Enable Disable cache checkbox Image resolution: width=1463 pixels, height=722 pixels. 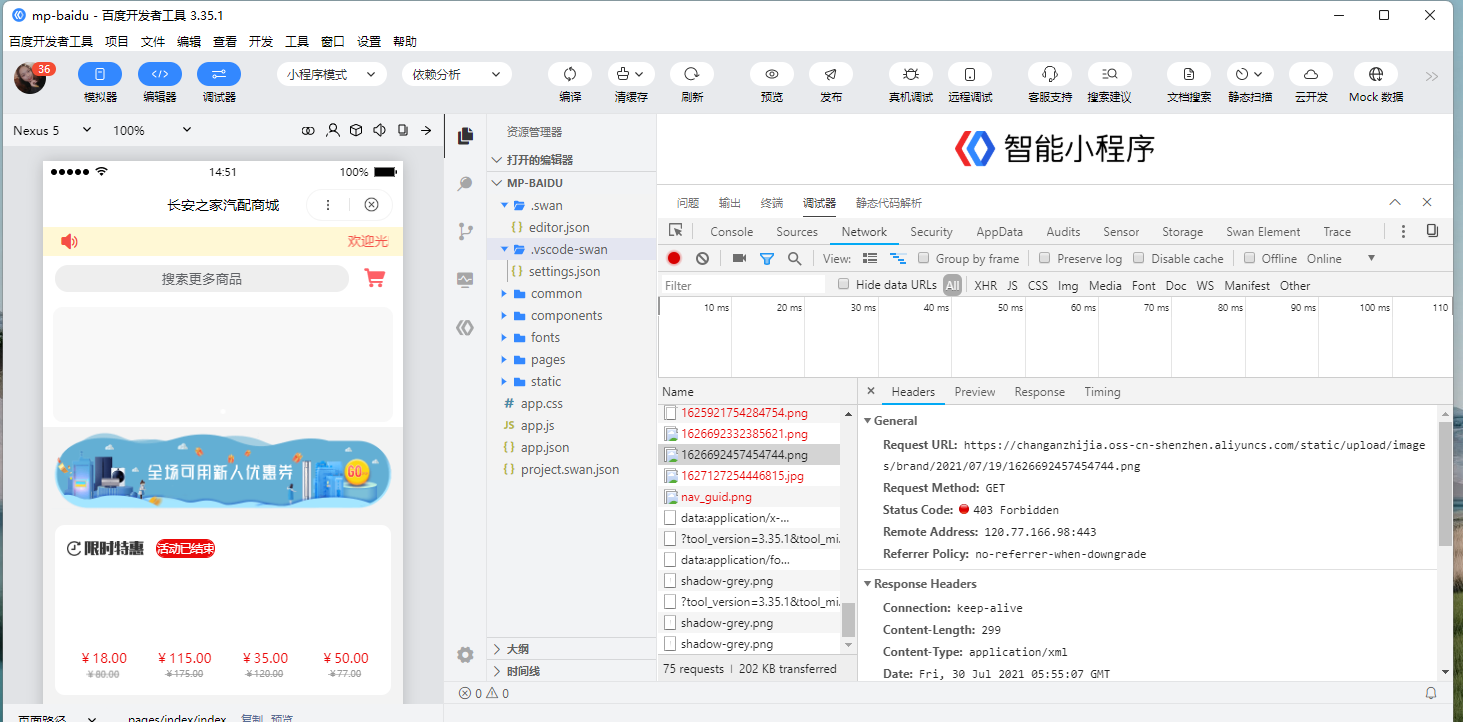click(1138, 258)
